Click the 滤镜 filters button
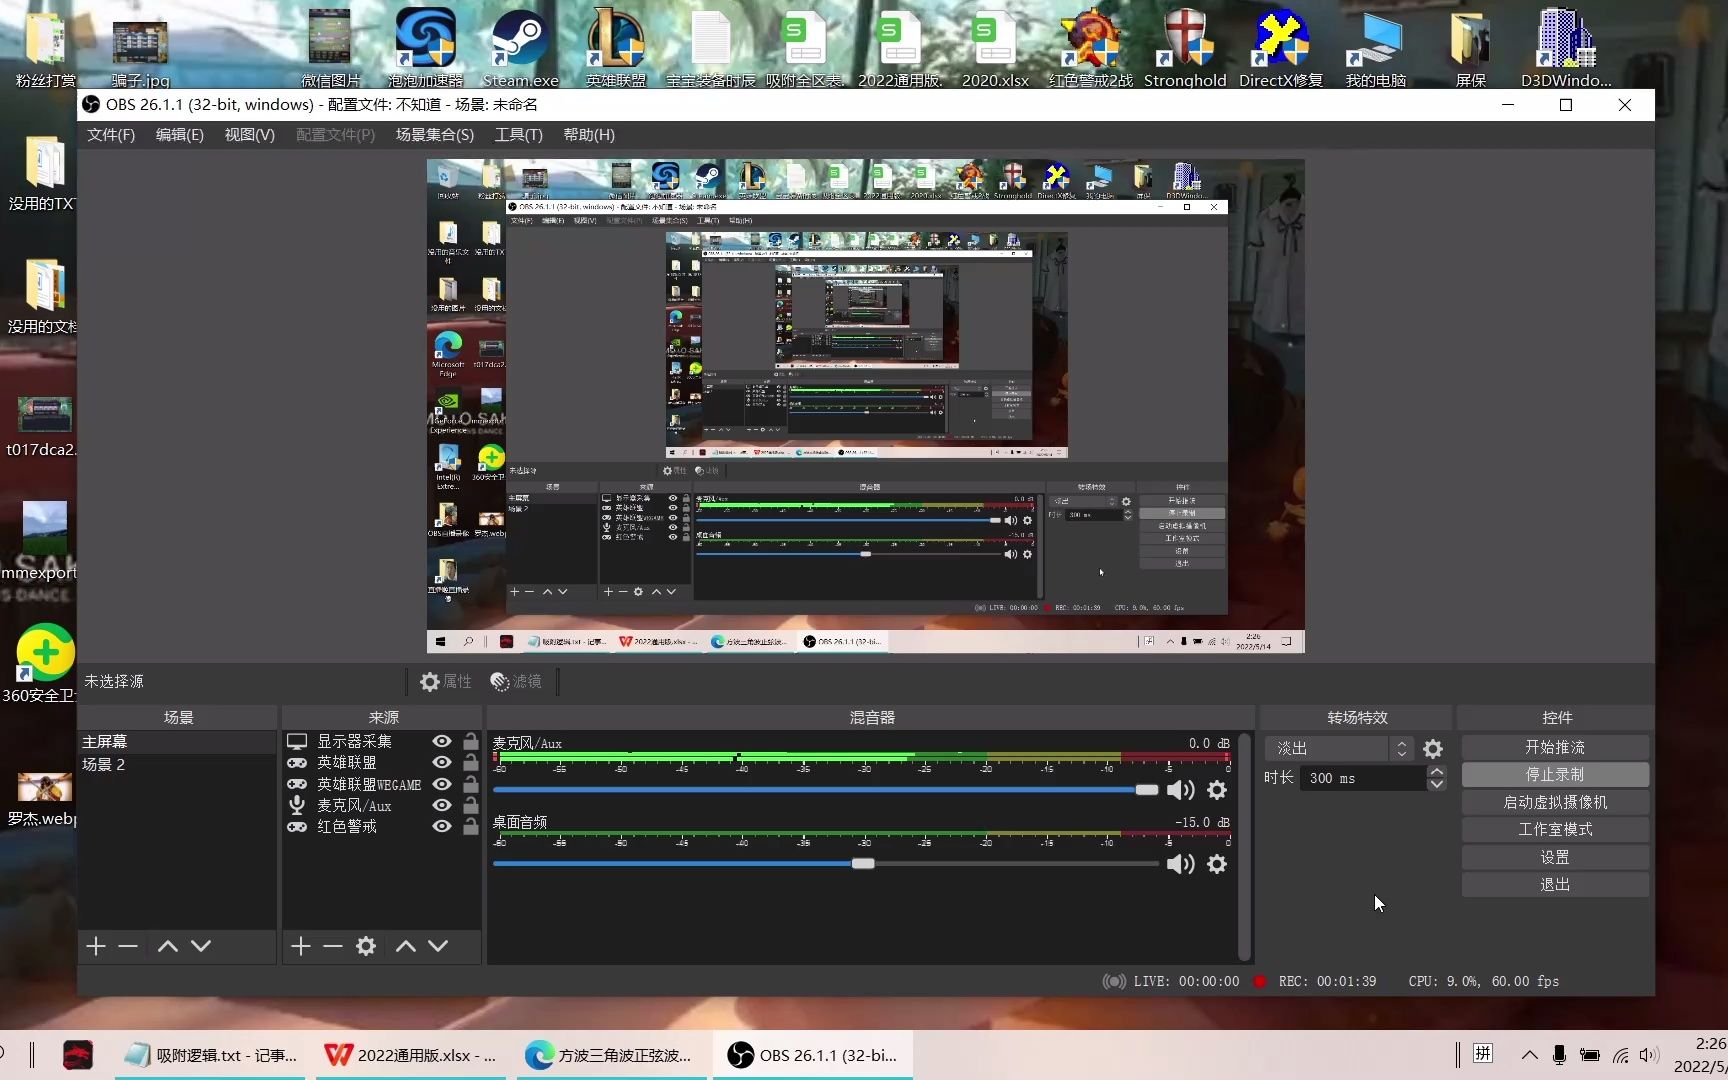1728x1080 pixels. click(x=516, y=682)
